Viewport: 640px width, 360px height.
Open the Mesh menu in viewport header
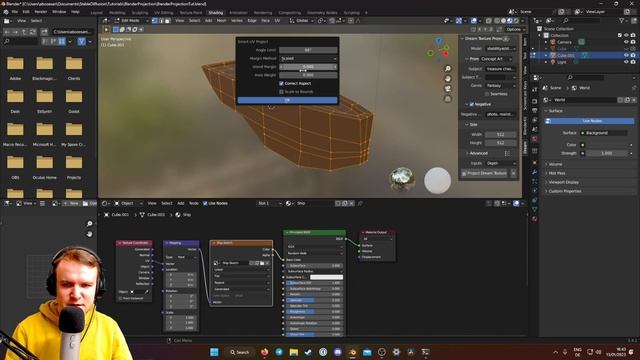221,20
